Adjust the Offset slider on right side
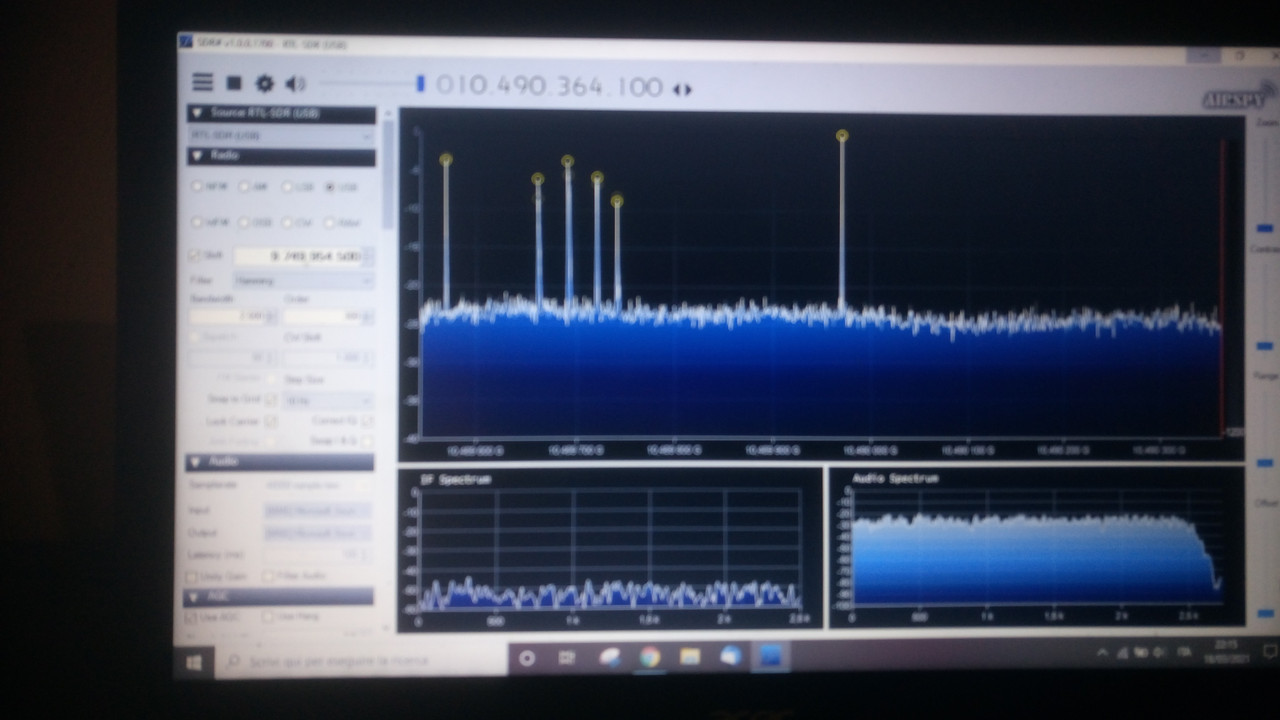This screenshot has width=1280, height=720. (x=1265, y=613)
